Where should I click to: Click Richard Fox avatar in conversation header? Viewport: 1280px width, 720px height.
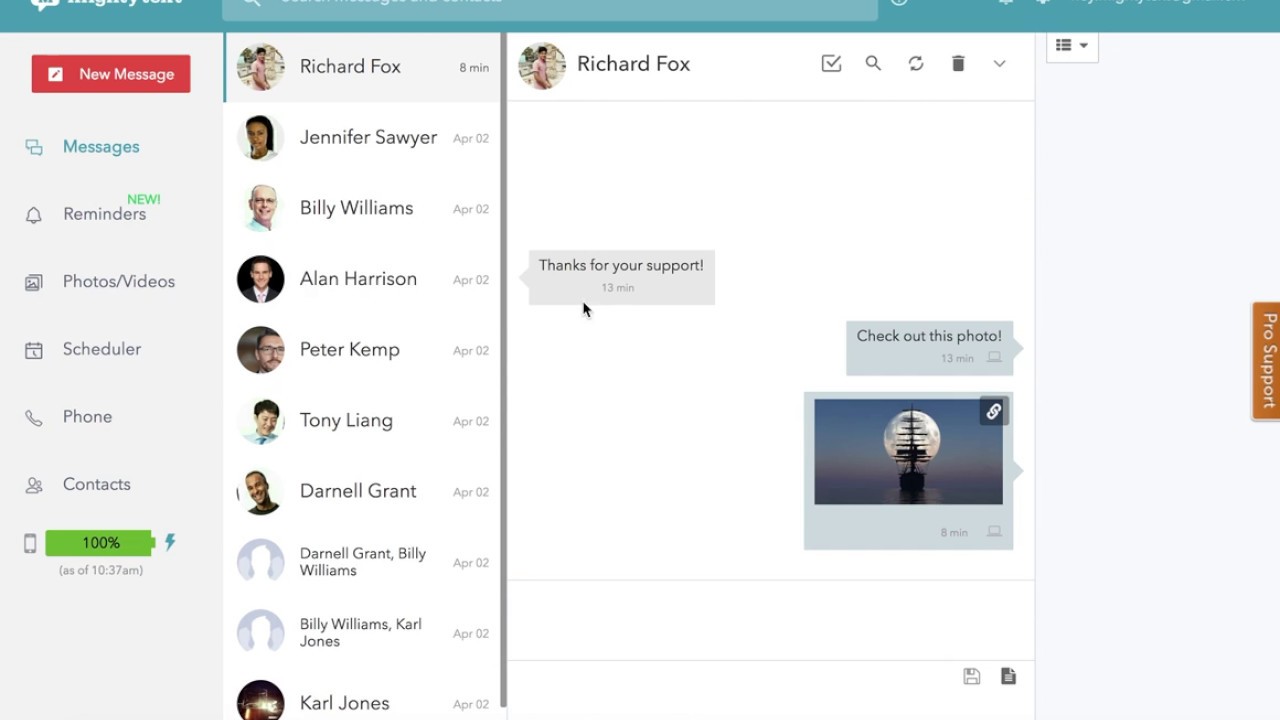(542, 66)
